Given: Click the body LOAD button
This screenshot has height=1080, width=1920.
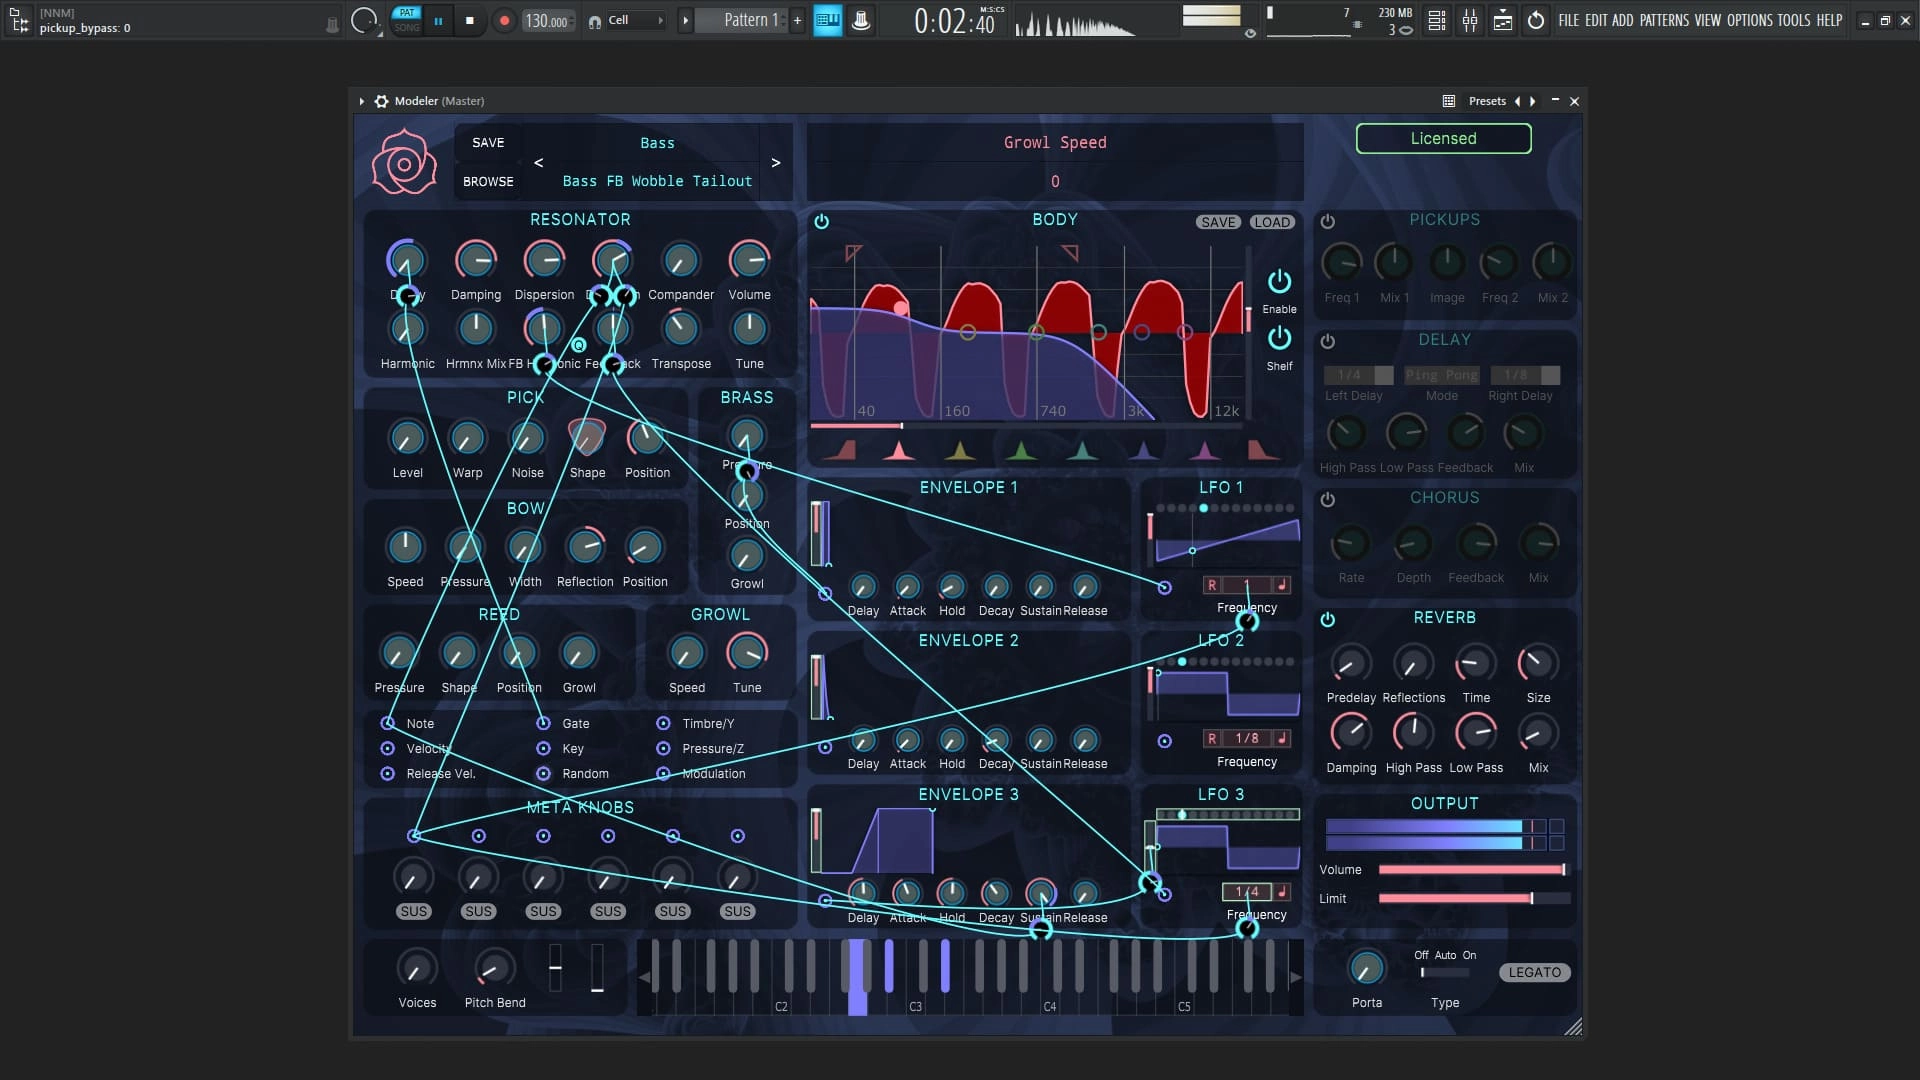Looking at the screenshot, I should pyautogui.click(x=1271, y=222).
